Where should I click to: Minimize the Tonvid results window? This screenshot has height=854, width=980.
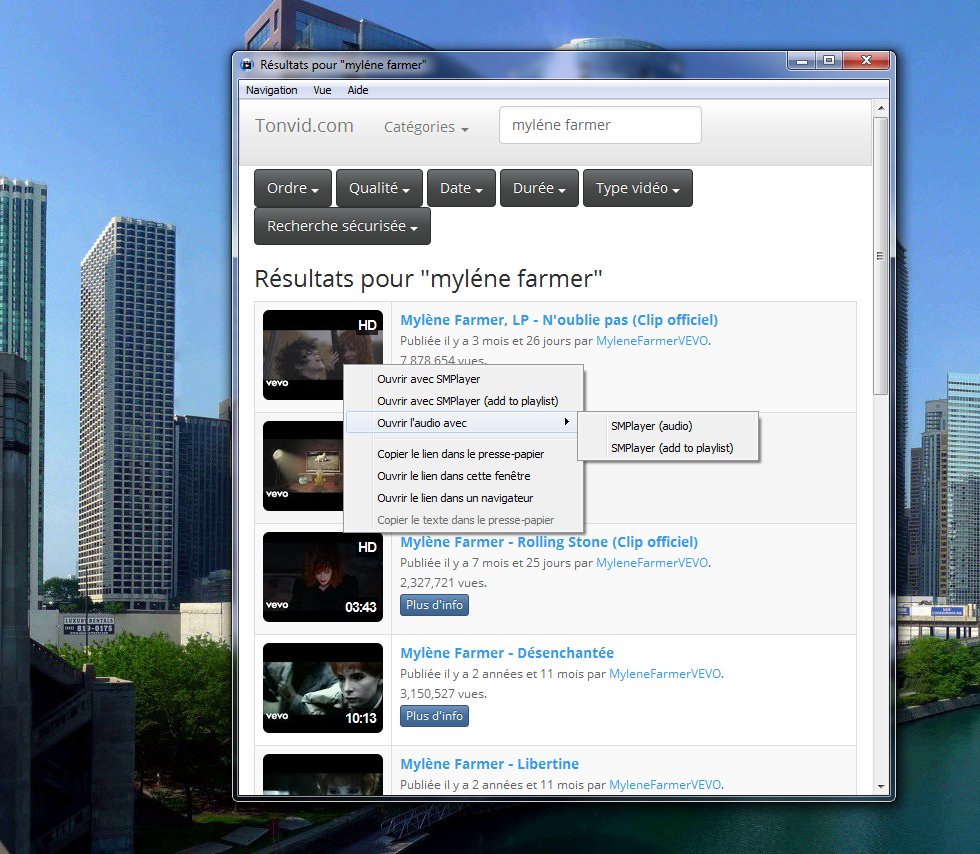(x=802, y=61)
